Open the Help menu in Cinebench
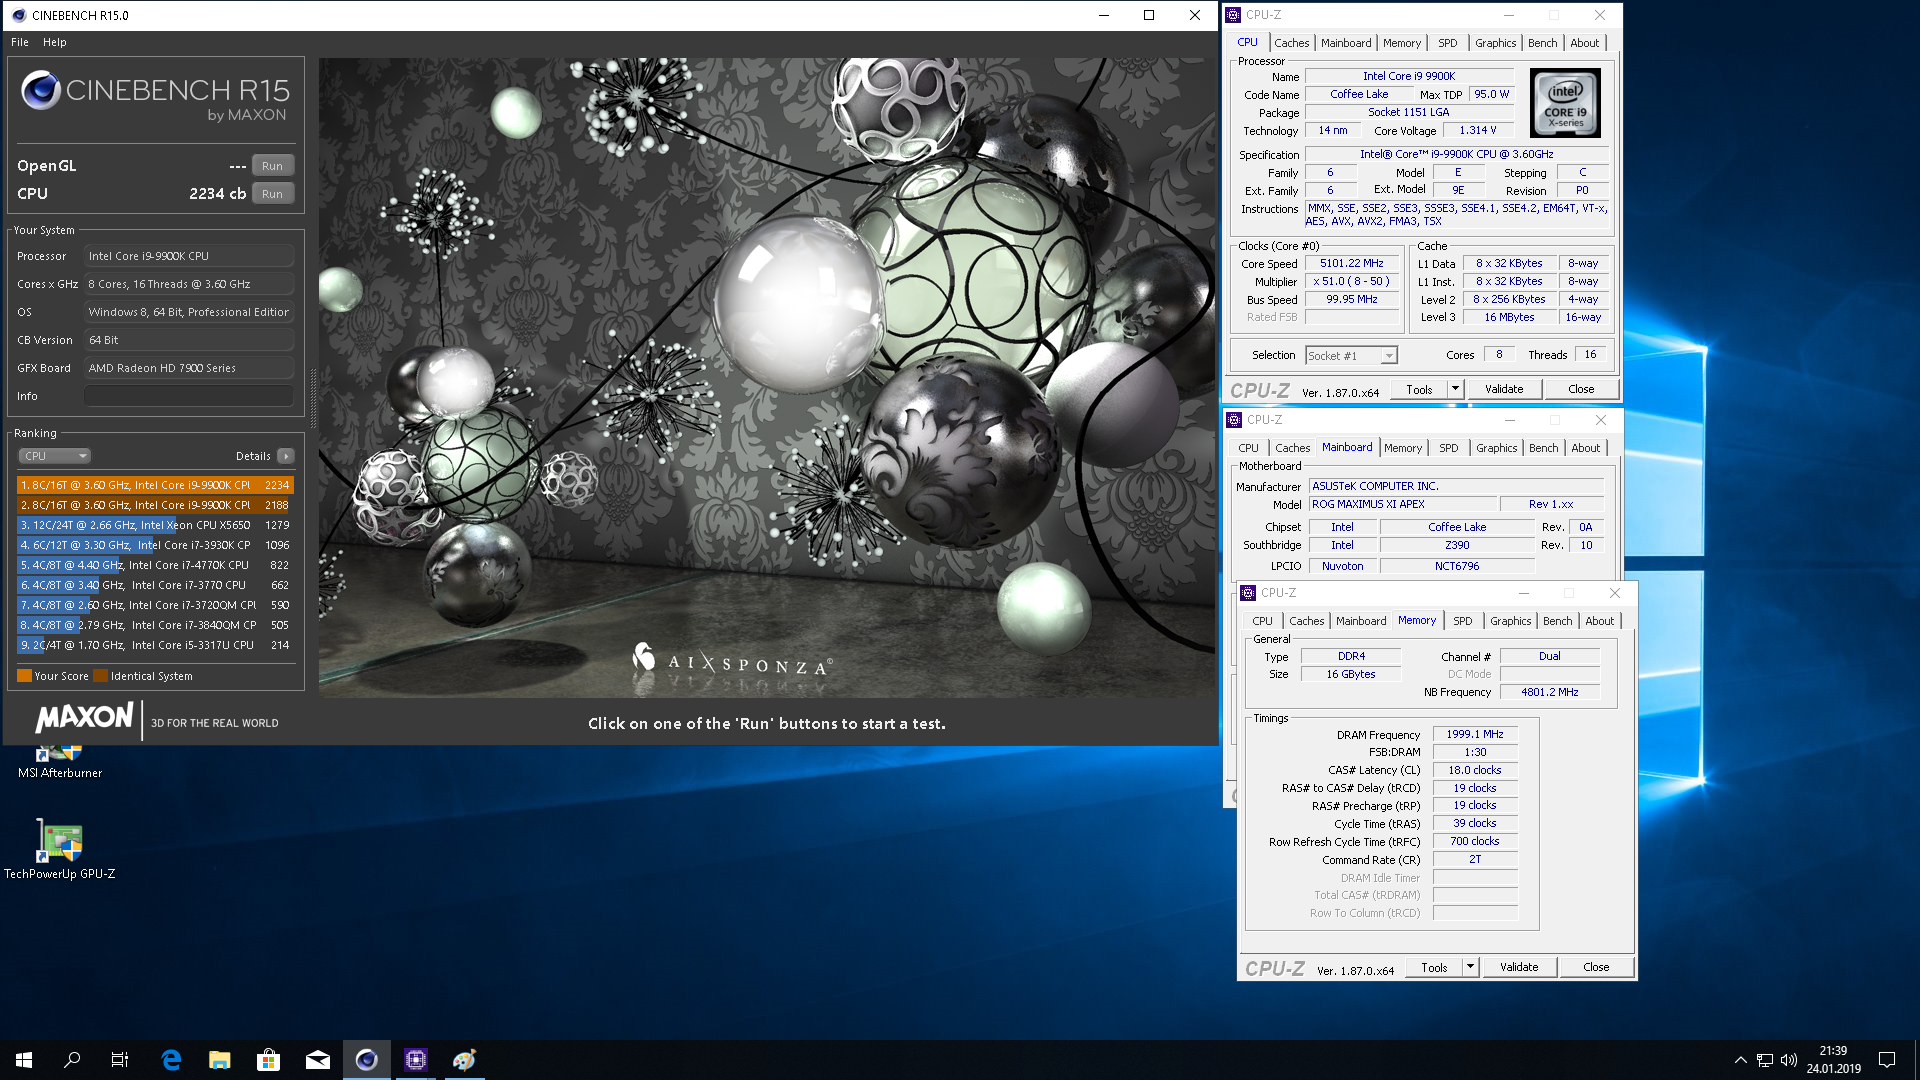 click(55, 42)
